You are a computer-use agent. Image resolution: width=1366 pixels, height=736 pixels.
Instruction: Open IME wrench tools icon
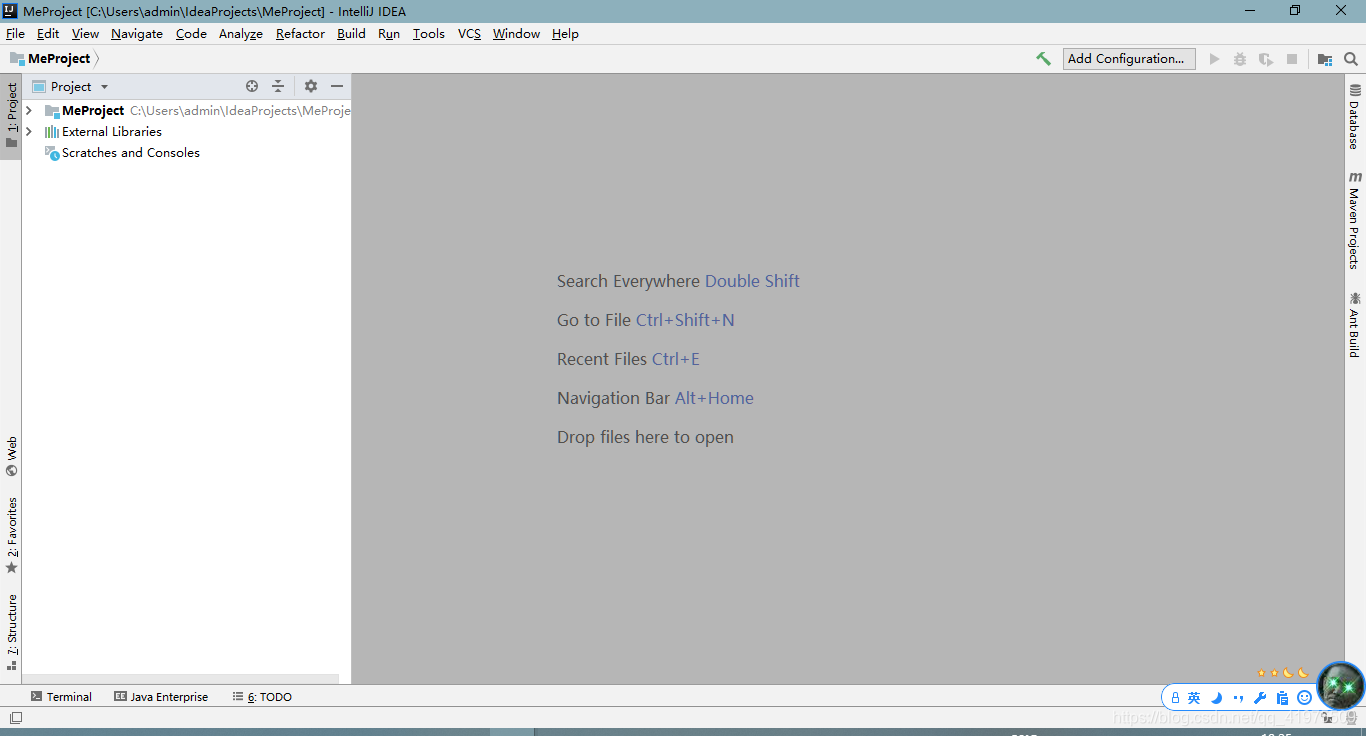[x=1260, y=698]
